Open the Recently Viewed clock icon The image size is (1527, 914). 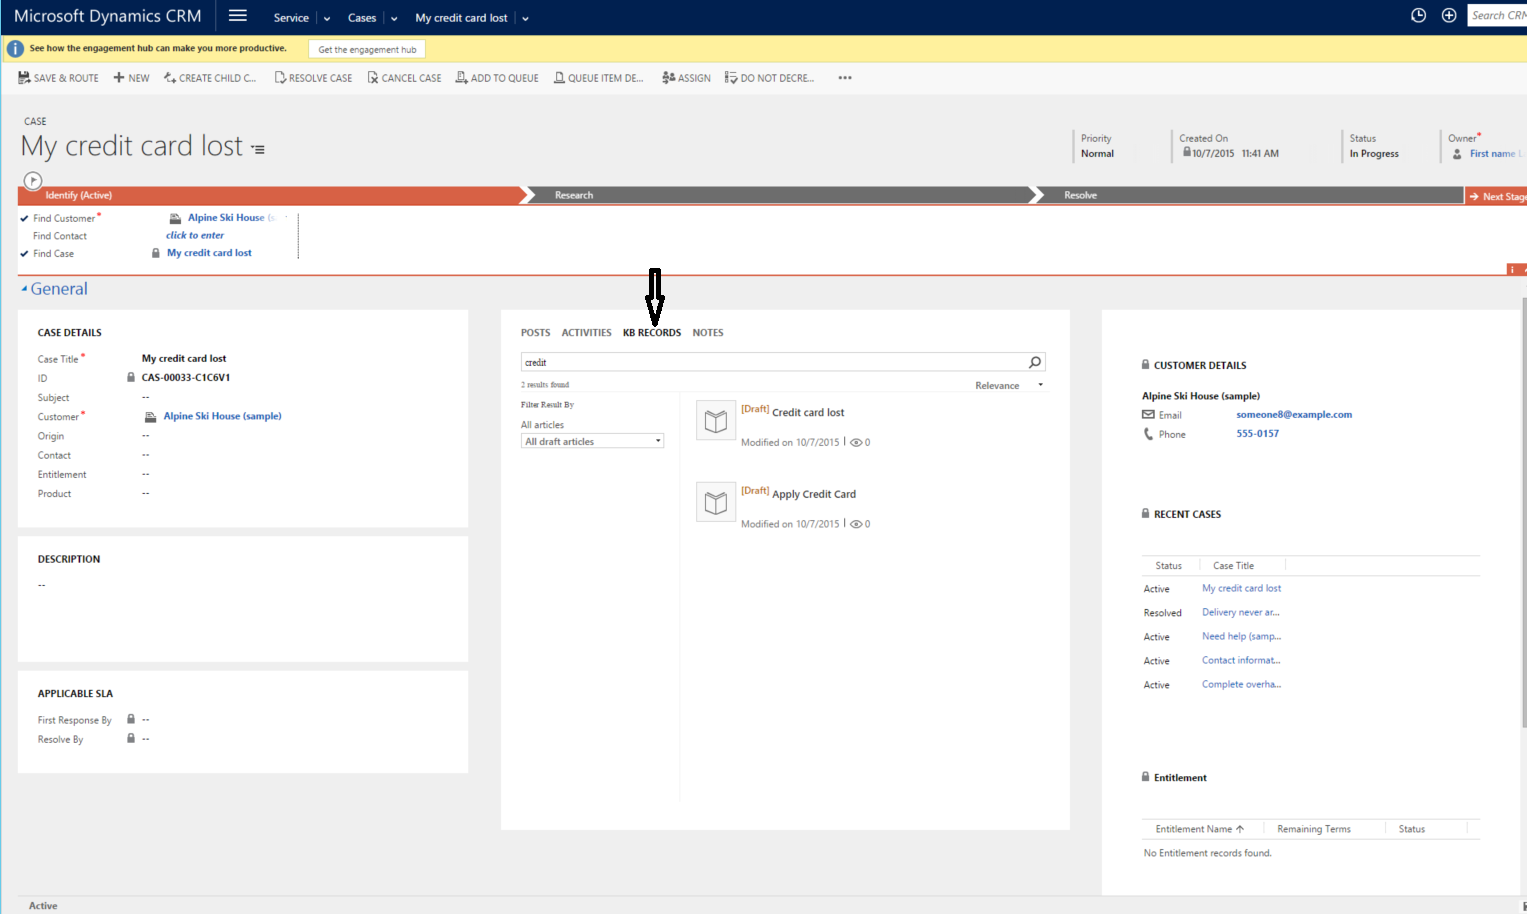pyautogui.click(x=1417, y=15)
